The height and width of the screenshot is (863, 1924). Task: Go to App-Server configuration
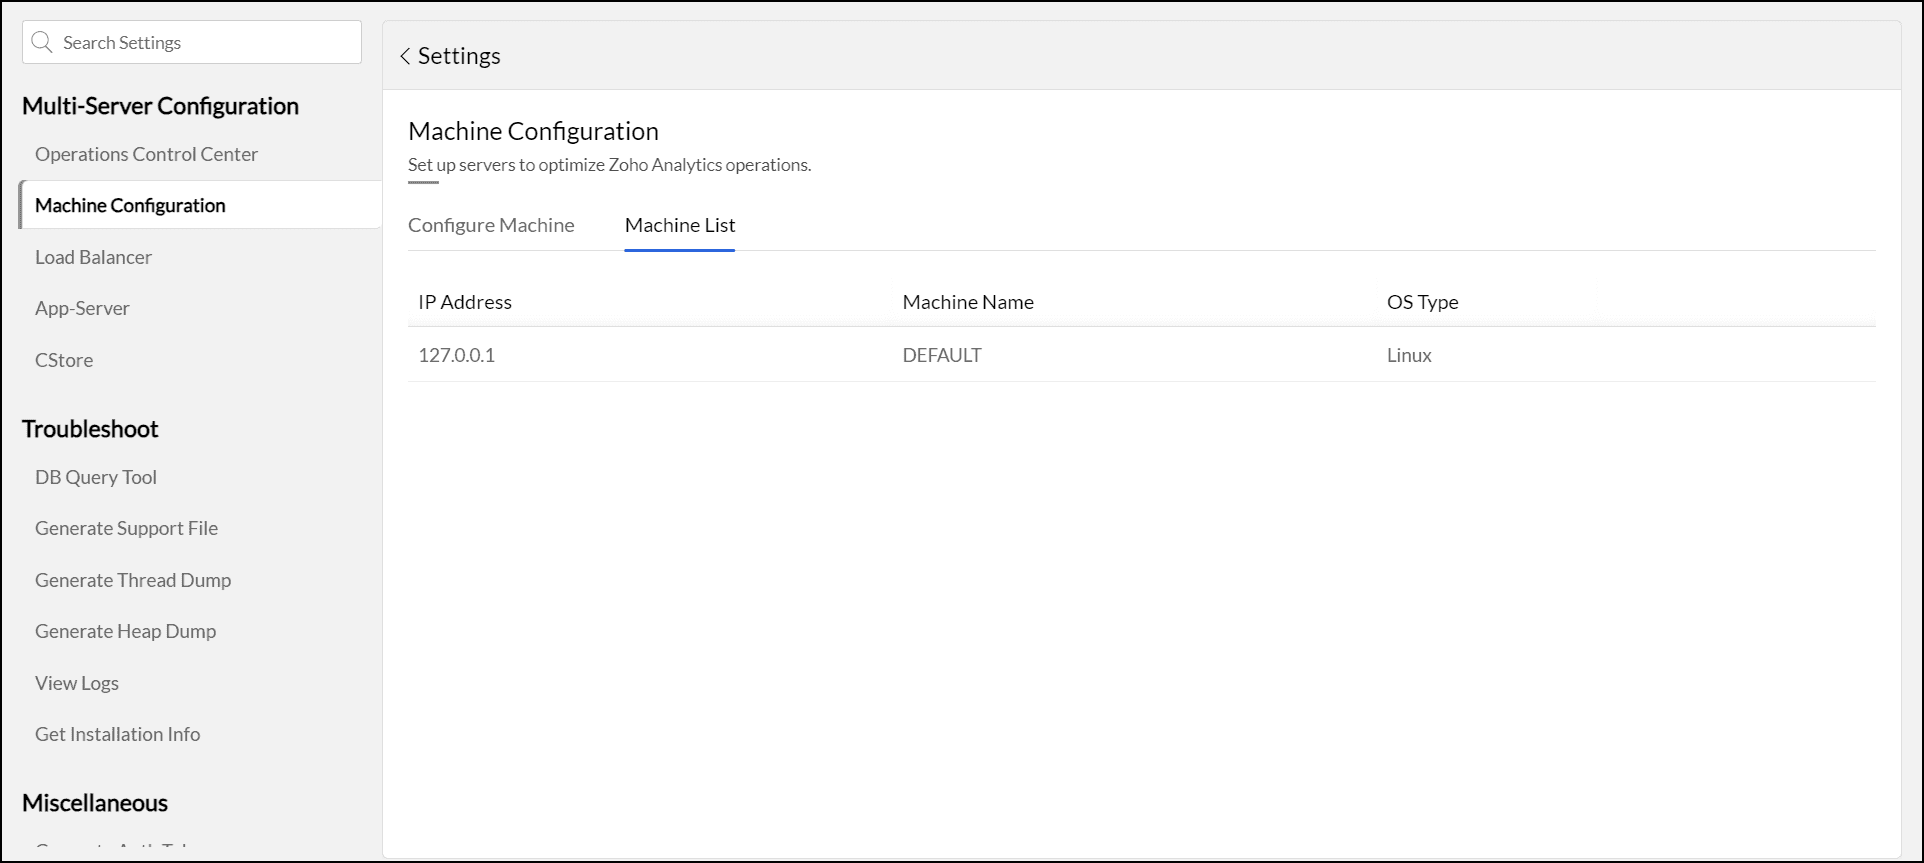click(82, 308)
